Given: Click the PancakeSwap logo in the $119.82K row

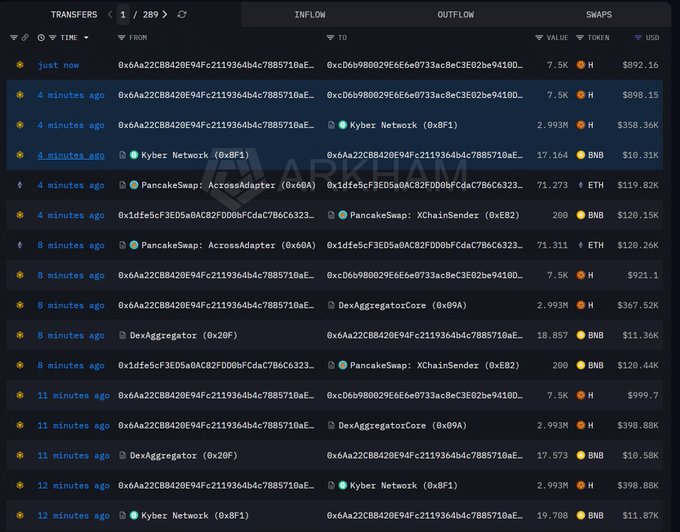Looking at the screenshot, I should 134,185.
